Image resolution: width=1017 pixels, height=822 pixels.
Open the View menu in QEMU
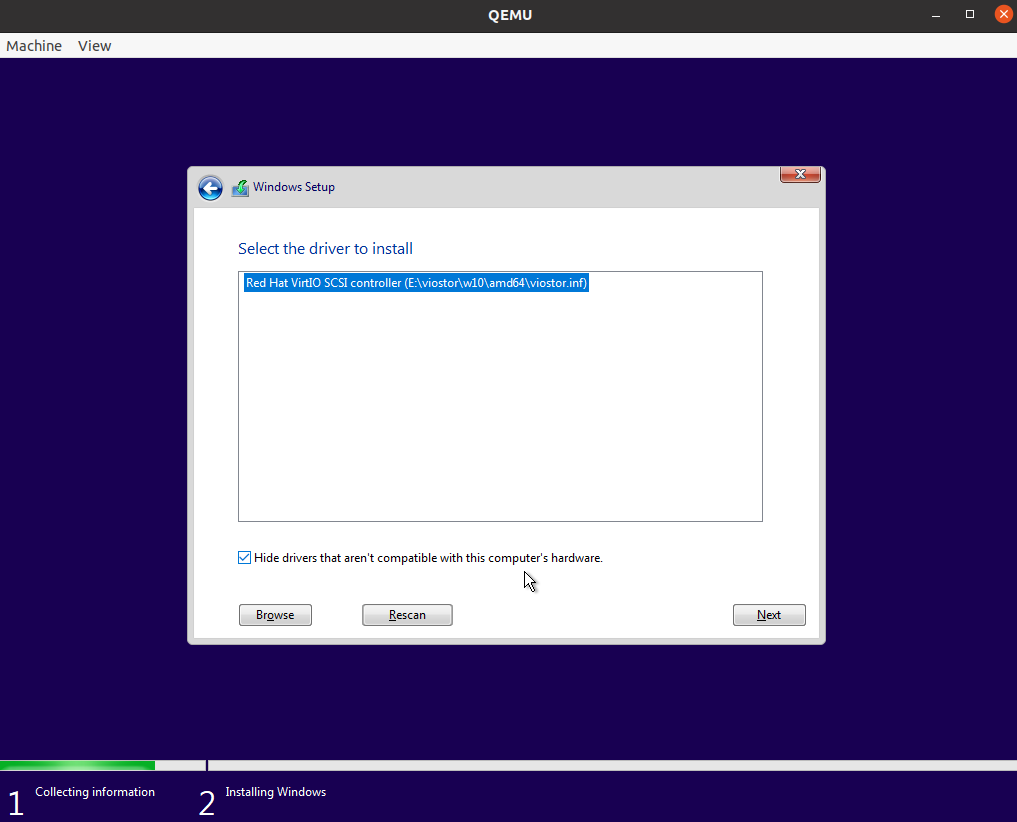(x=95, y=46)
